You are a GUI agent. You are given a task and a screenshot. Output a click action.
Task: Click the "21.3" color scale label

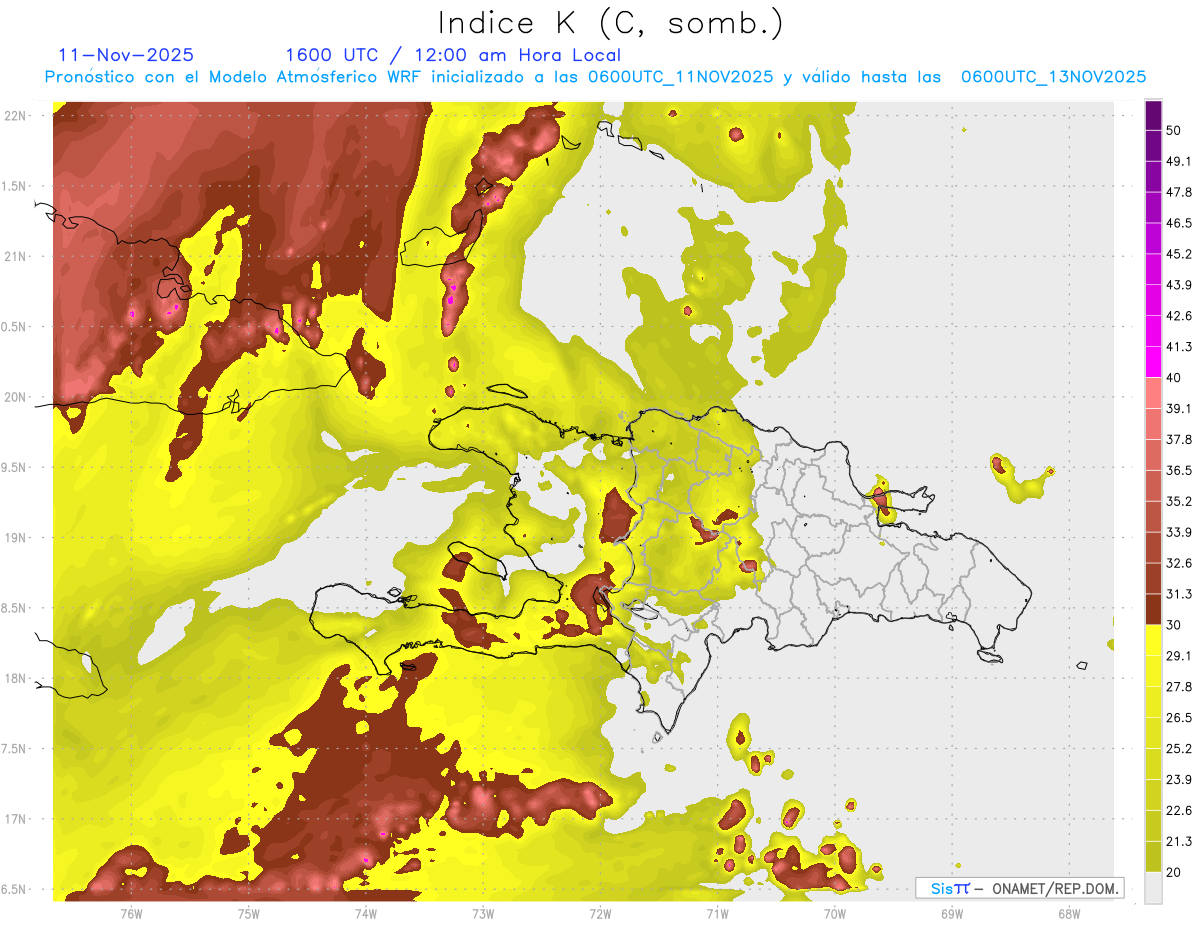[x=1179, y=842]
